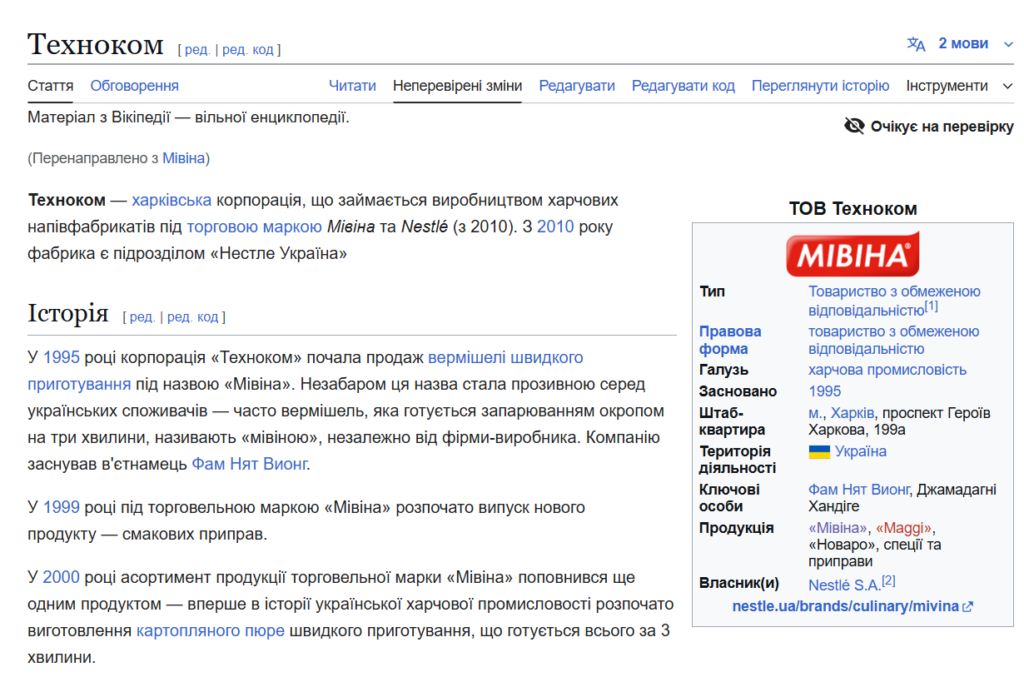This screenshot has height=687, width=1024.
Task: Click footnote reference [1] in infobox
Action: [931, 306]
